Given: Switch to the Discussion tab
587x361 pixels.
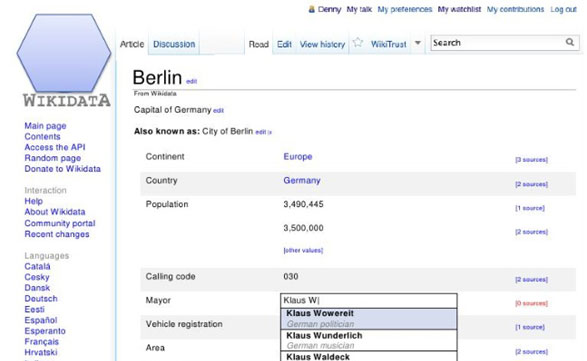Looking at the screenshot, I should click(174, 44).
